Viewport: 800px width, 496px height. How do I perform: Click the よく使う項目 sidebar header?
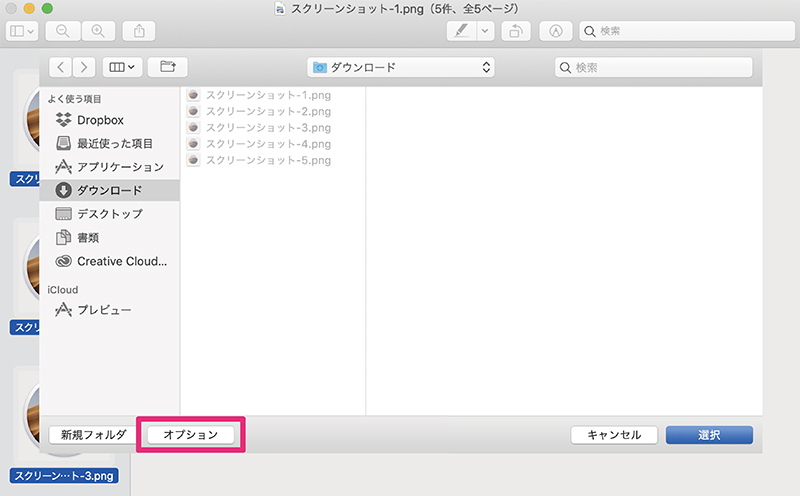tap(74, 99)
